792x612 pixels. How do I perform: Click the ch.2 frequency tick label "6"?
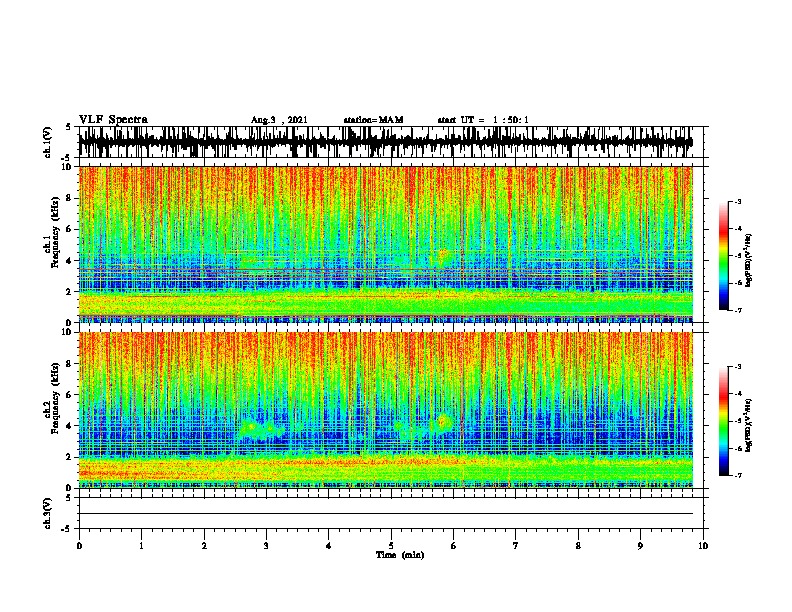click(69, 395)
